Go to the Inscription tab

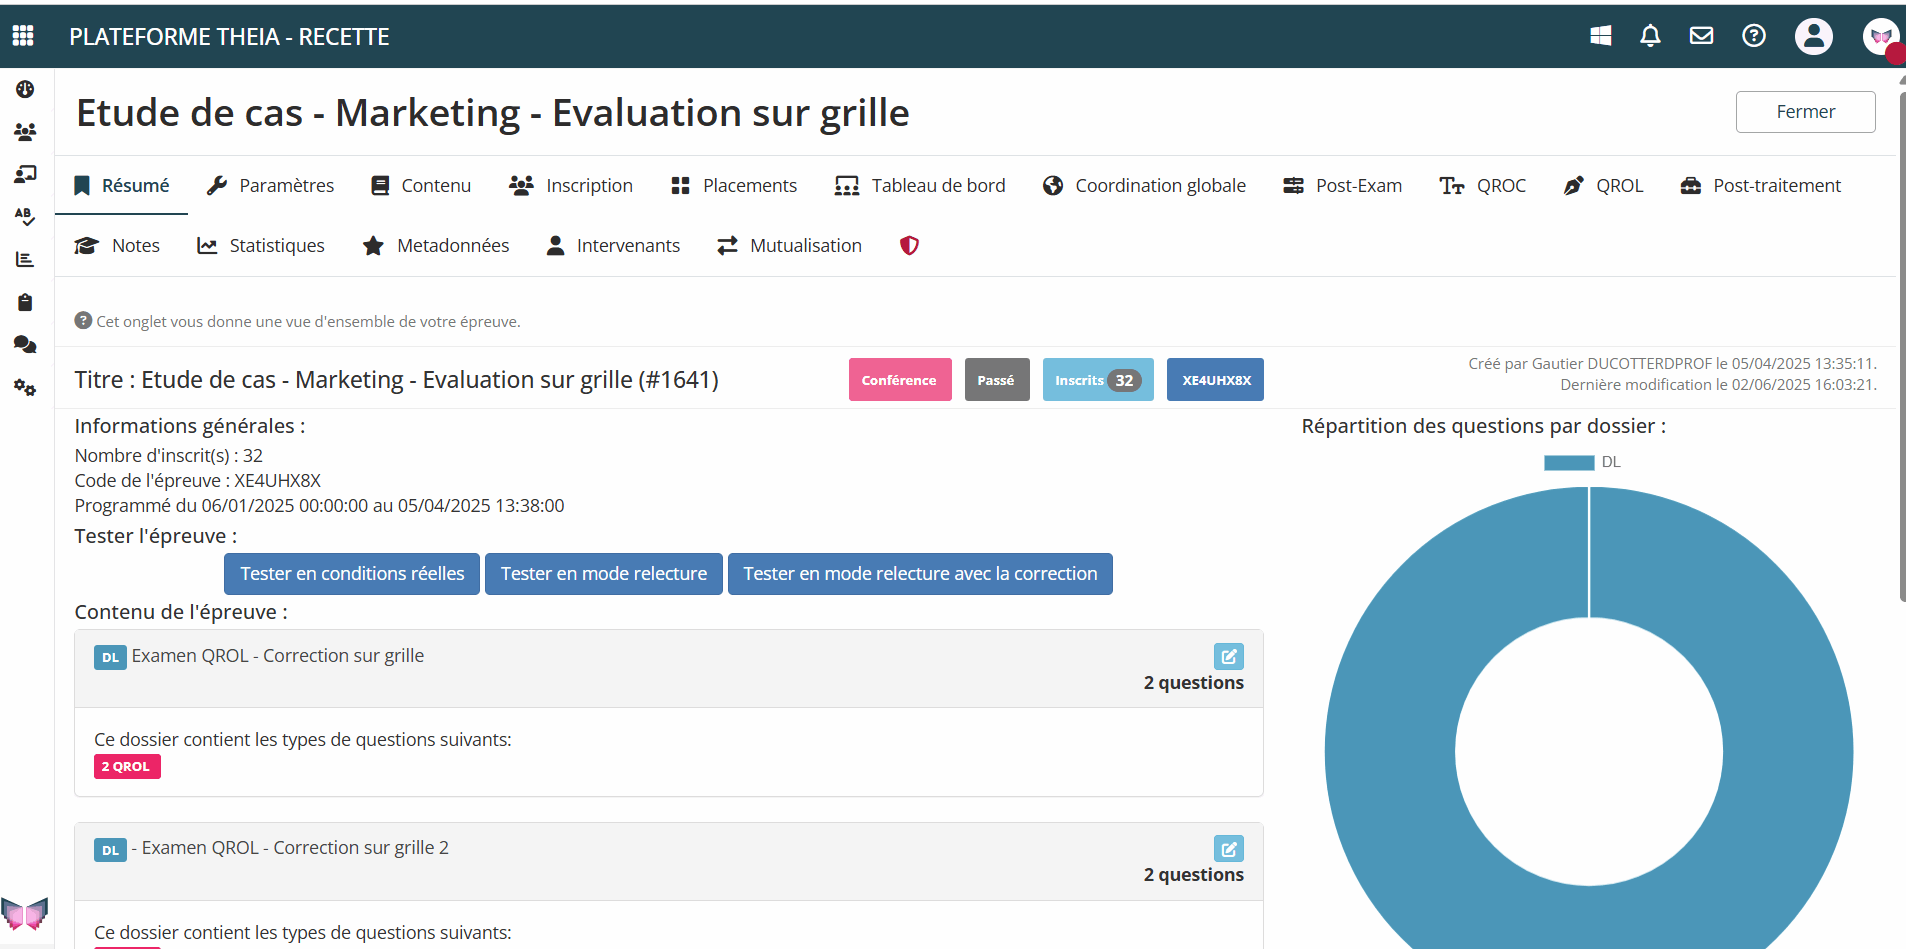tap(570, 185)
